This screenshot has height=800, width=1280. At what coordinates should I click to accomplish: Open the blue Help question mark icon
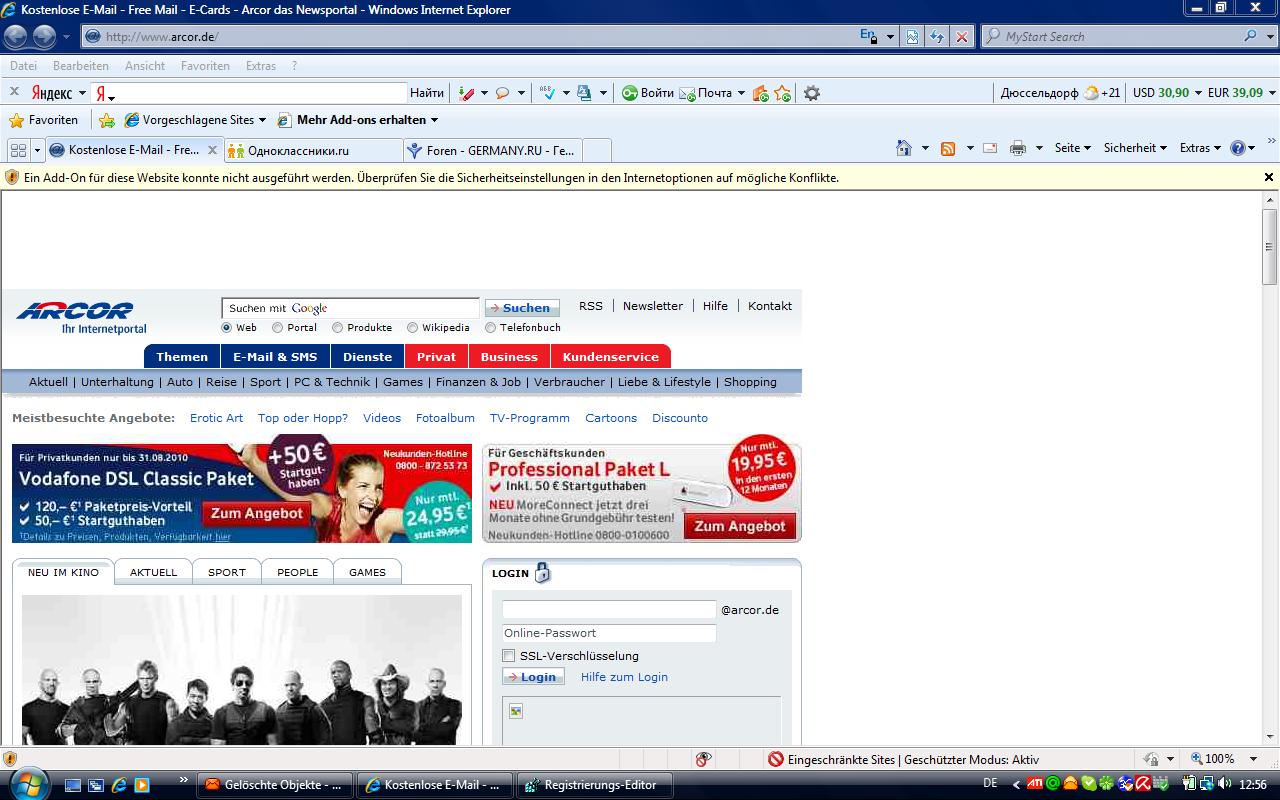click(1238, 148)
